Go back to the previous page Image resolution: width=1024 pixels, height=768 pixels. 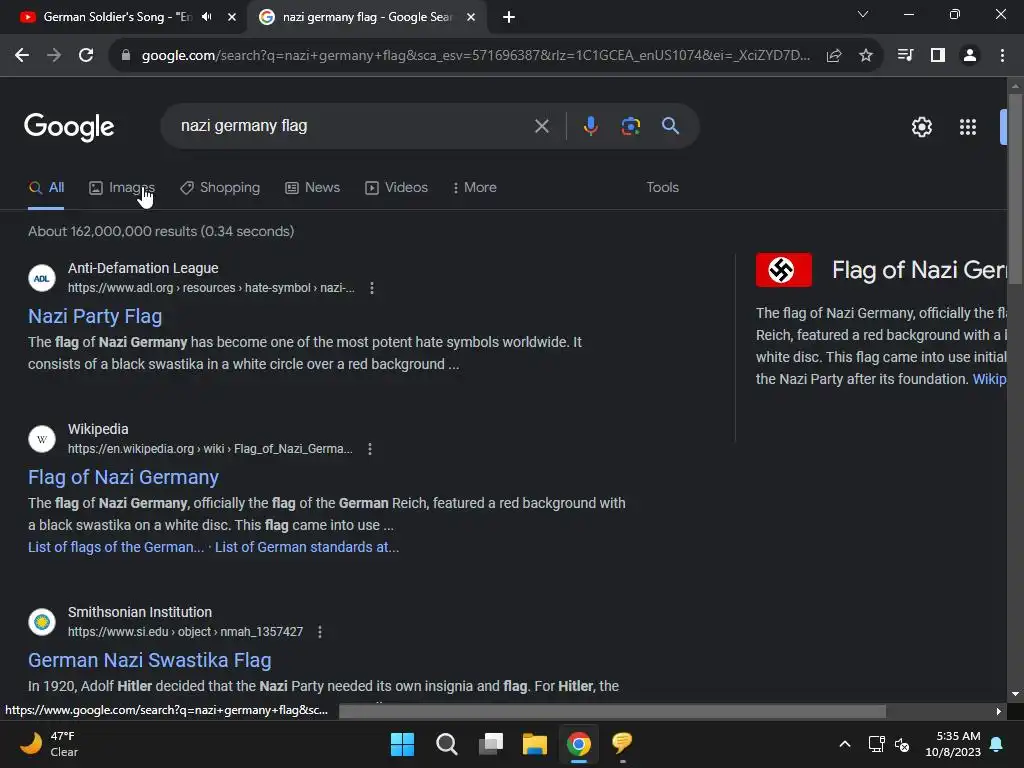22,56
